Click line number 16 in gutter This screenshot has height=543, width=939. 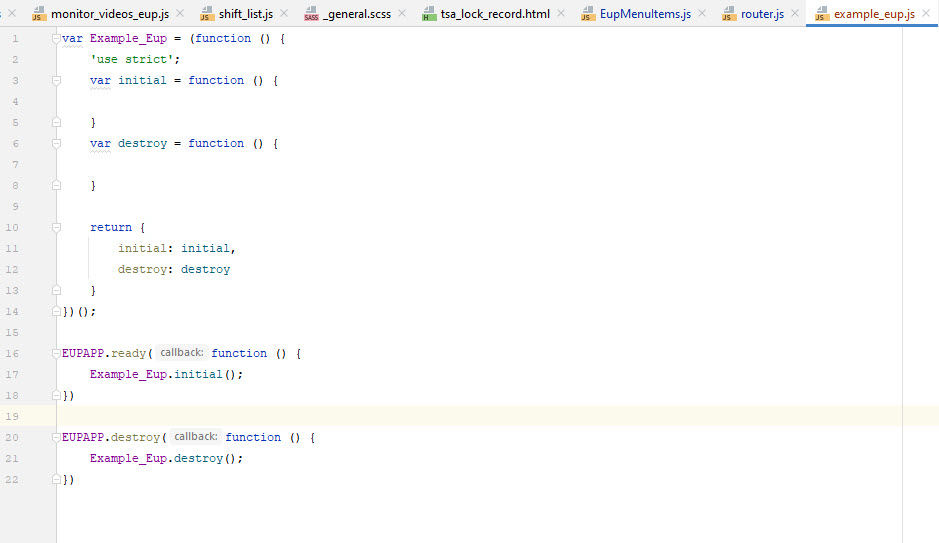pos(12,353)
